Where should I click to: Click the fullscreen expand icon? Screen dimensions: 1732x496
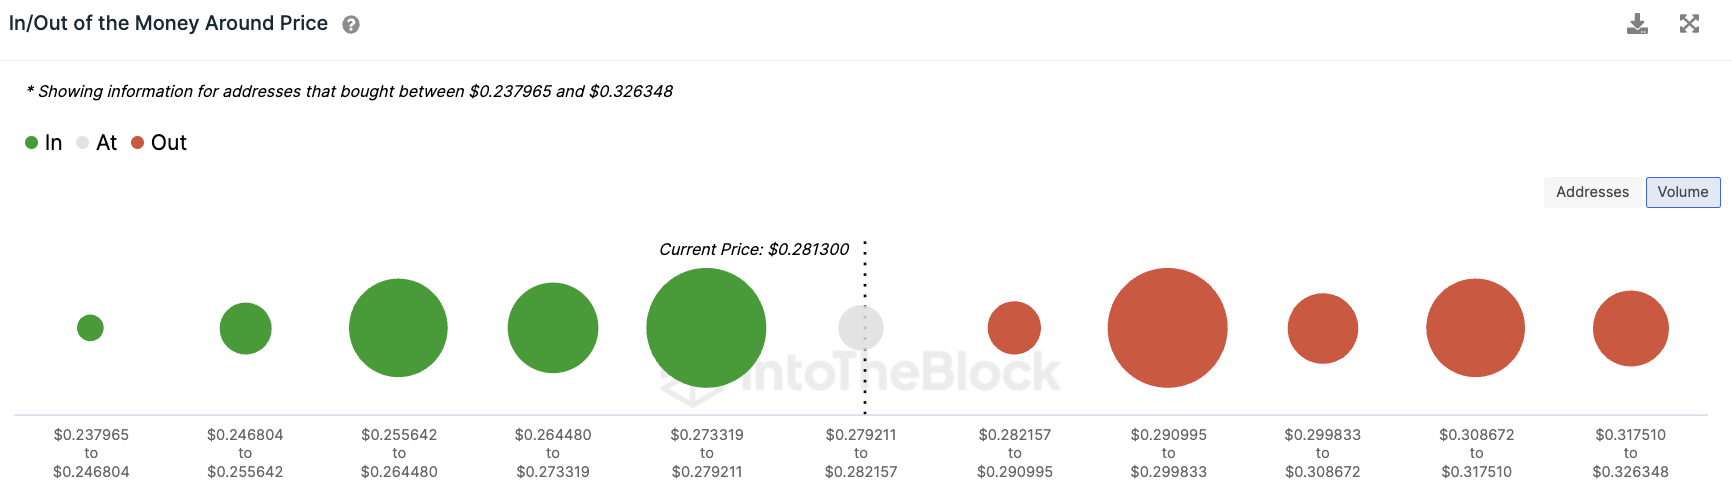[x=1689, y=24]
